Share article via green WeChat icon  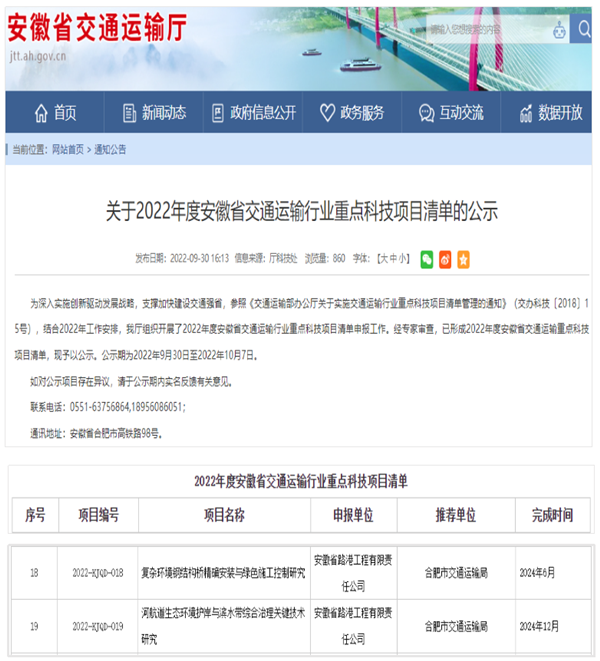coord(427,259)
